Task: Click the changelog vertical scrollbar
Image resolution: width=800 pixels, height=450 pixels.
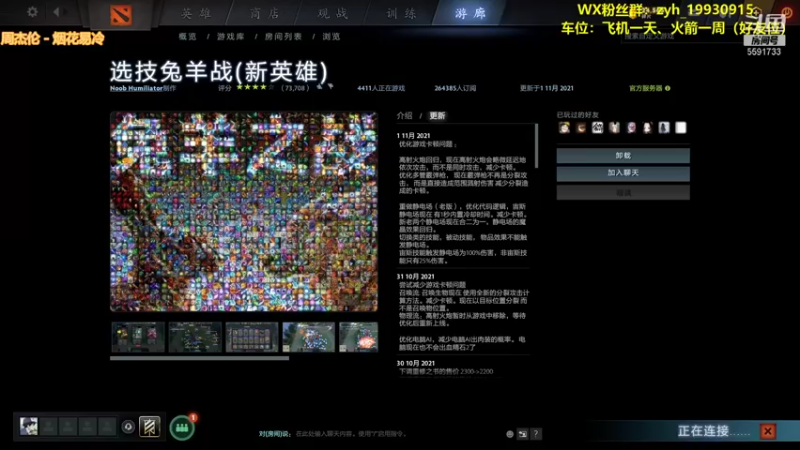Action: [536, 146]
